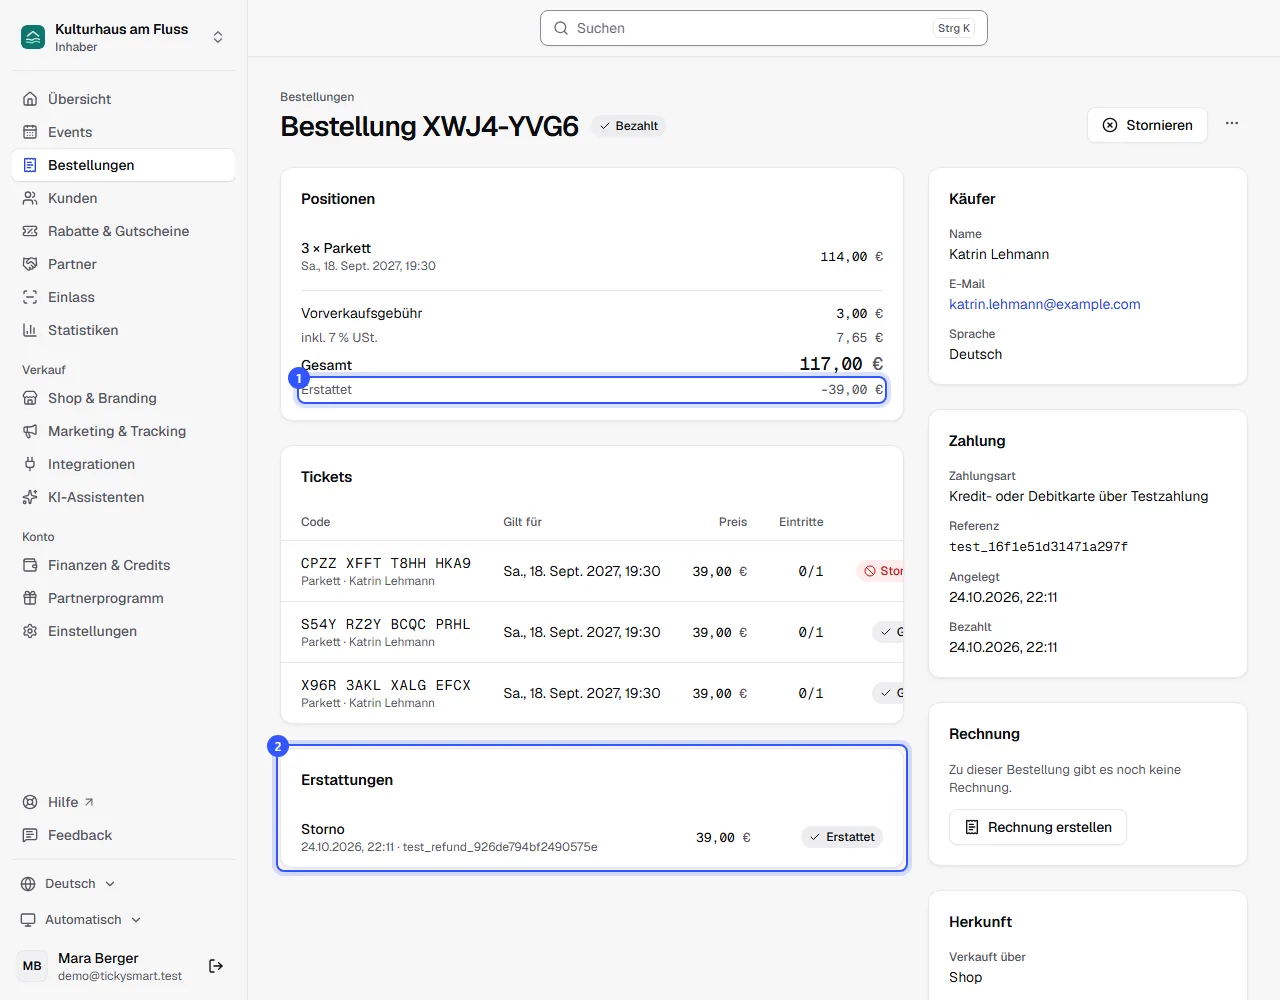Click the Partner handshake icon
This screenshot has height=1000, width=1280.
(30, 264)
